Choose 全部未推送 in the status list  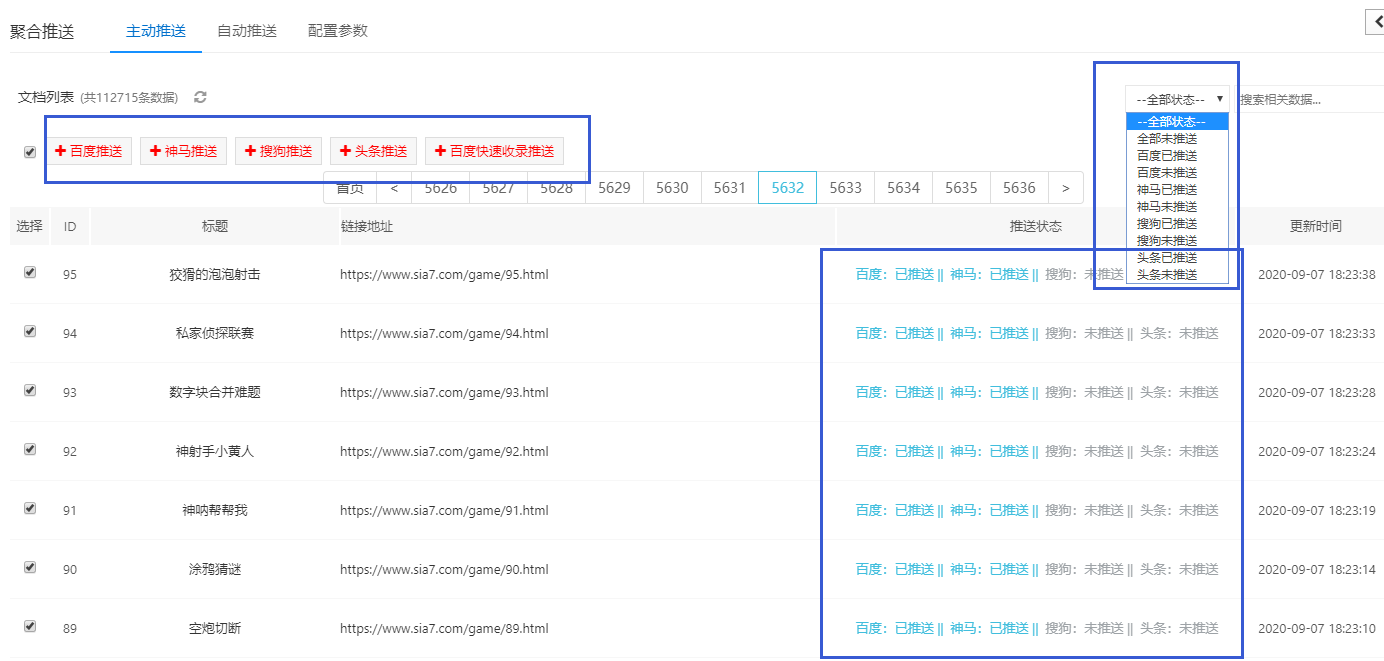1177,138
